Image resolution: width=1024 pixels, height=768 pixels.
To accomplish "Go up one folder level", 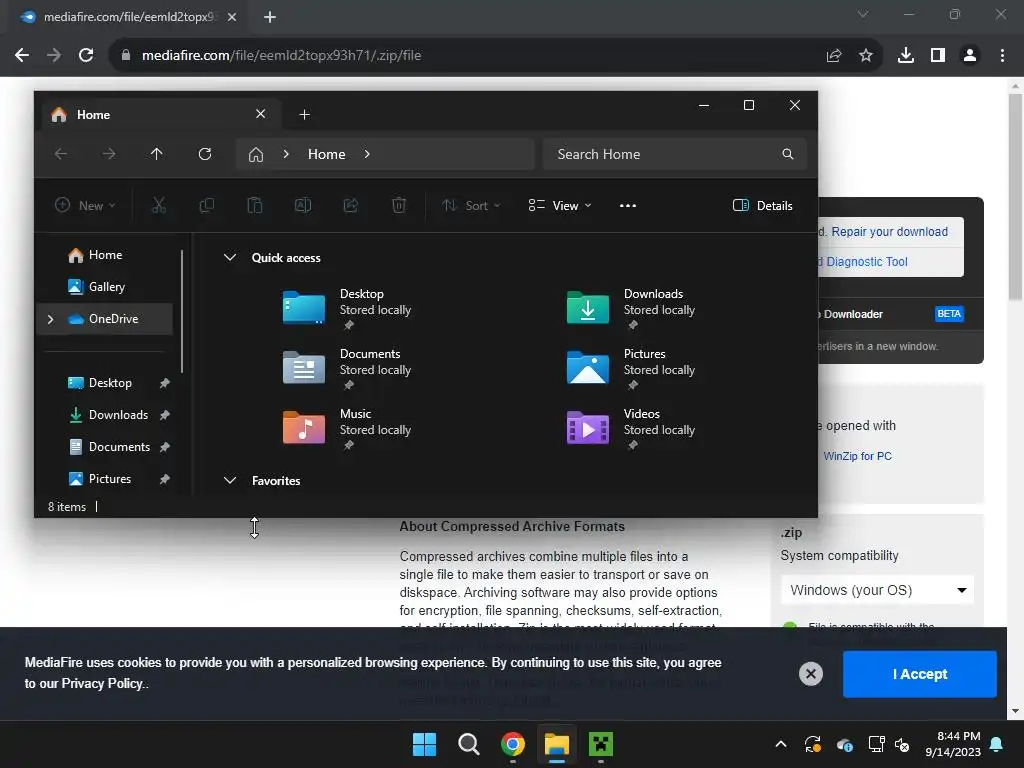I will pos(157,154).
